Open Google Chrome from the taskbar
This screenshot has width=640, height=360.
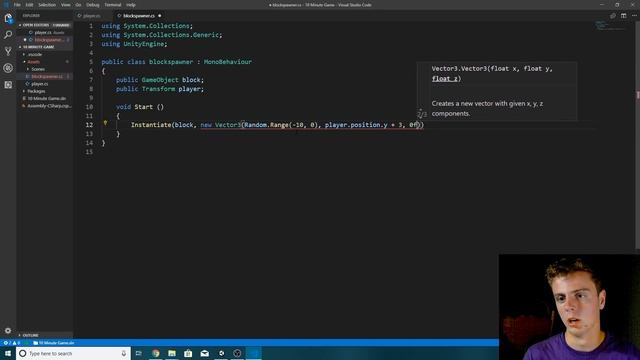156,353
